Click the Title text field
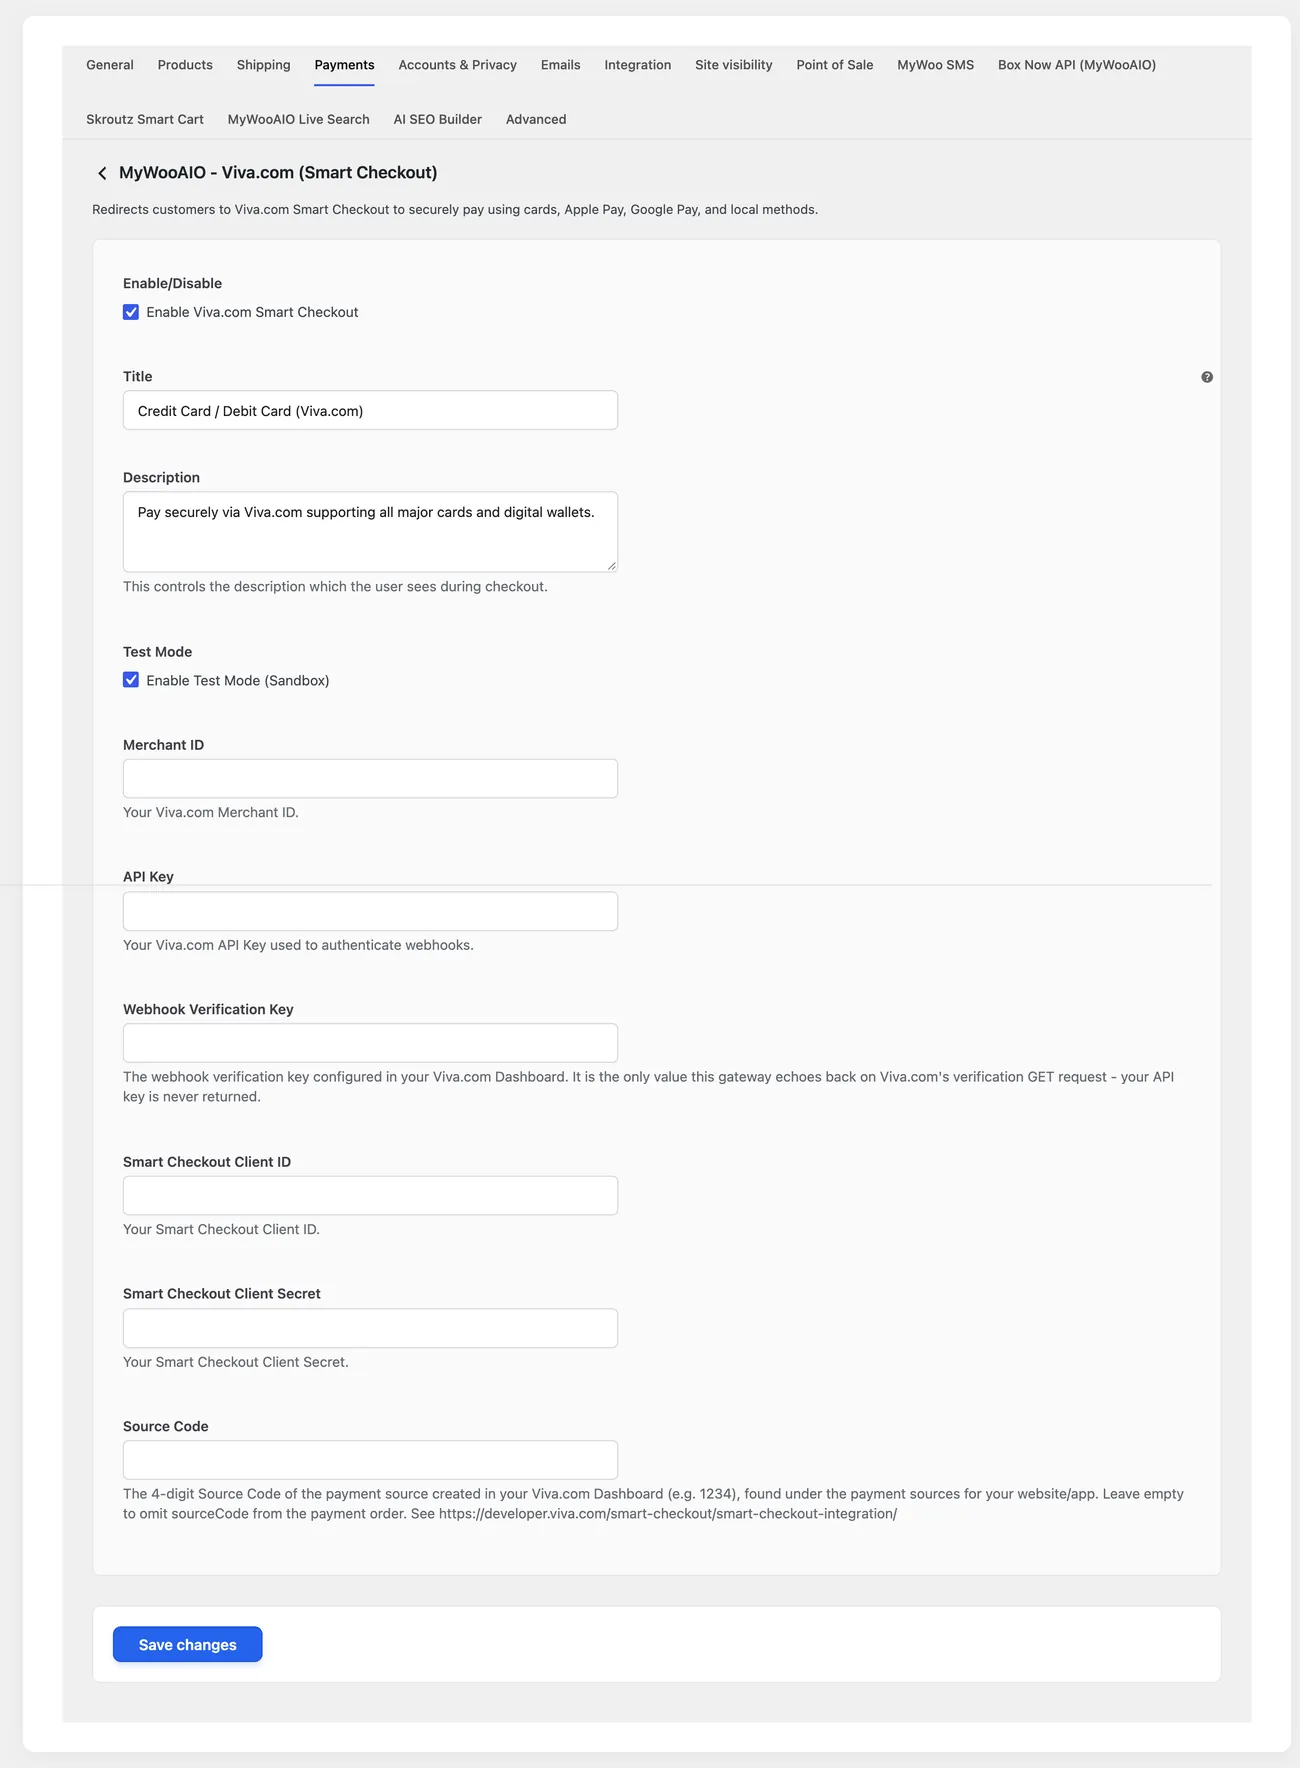Viewport: 1300px width, 1768px height. [370, 410]
